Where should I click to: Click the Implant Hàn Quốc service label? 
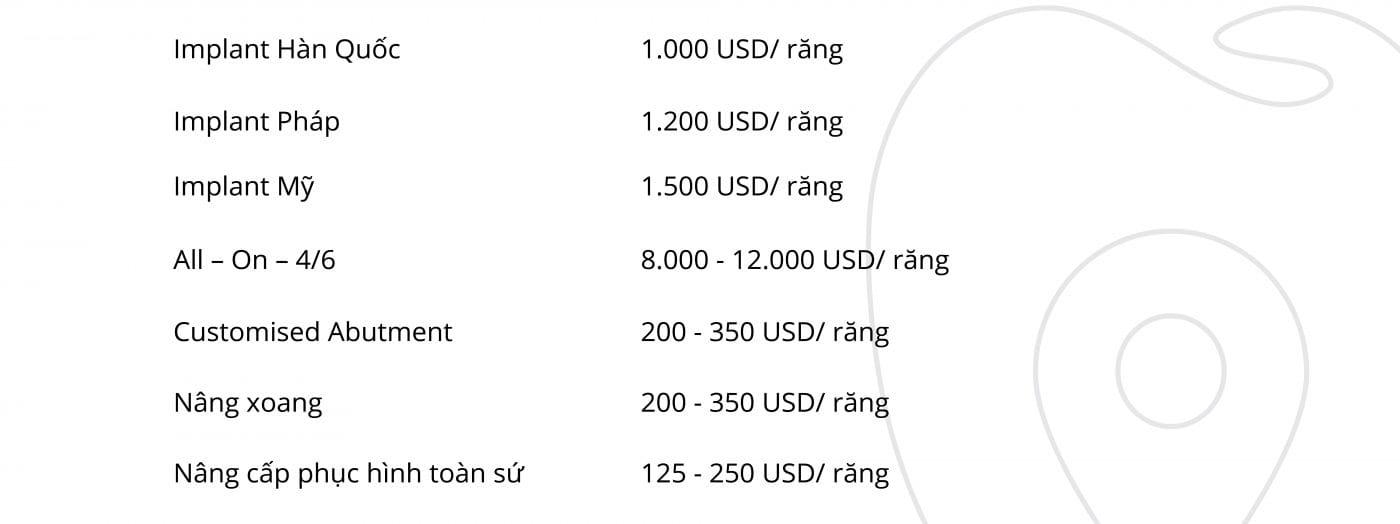click(x=287, y=50)
